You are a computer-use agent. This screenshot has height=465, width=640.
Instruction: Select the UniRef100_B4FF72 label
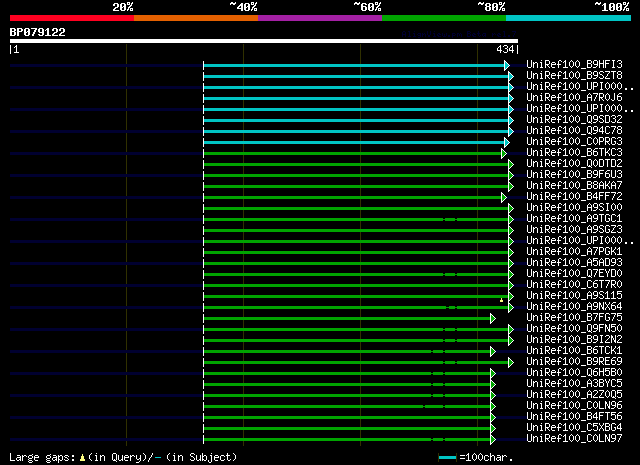[574, 196]
